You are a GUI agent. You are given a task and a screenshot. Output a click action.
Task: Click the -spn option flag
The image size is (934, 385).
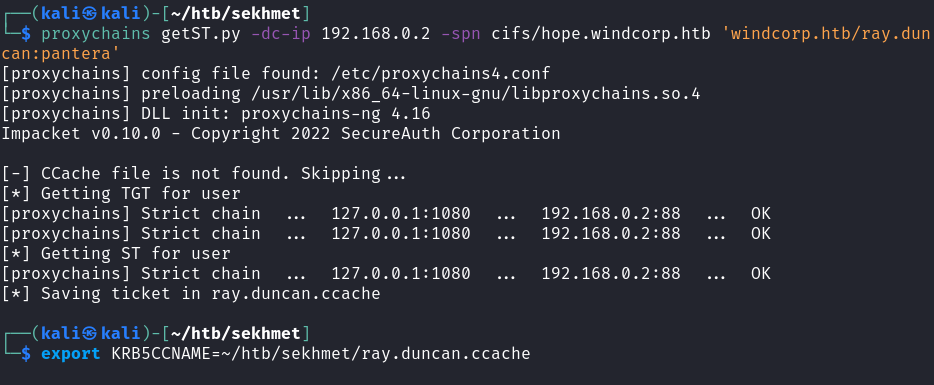pos(461,34)
